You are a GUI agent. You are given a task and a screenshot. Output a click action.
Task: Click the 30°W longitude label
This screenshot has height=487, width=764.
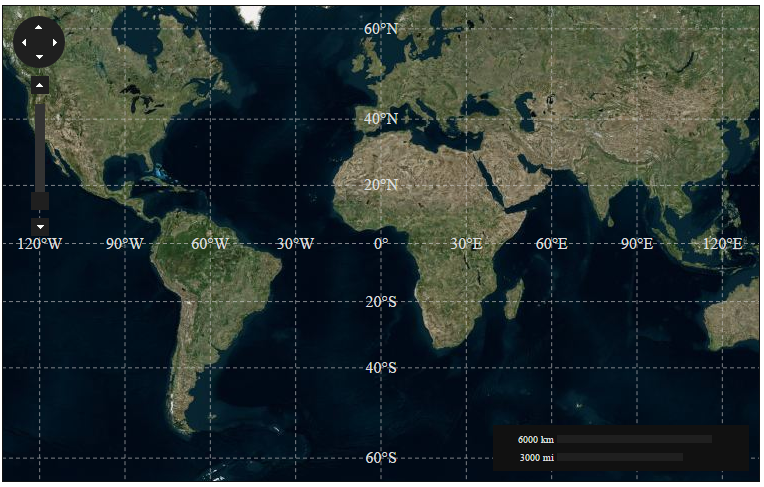(x=295, y=243)
